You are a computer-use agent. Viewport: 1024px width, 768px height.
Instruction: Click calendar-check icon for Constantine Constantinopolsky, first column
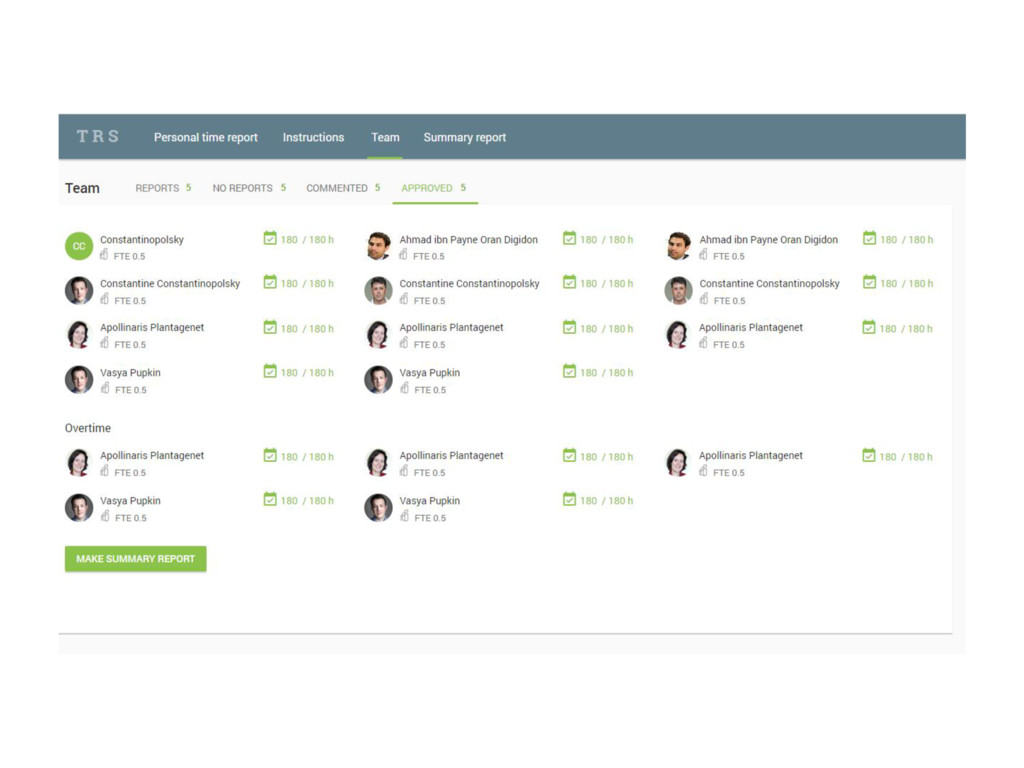point(270,282)
